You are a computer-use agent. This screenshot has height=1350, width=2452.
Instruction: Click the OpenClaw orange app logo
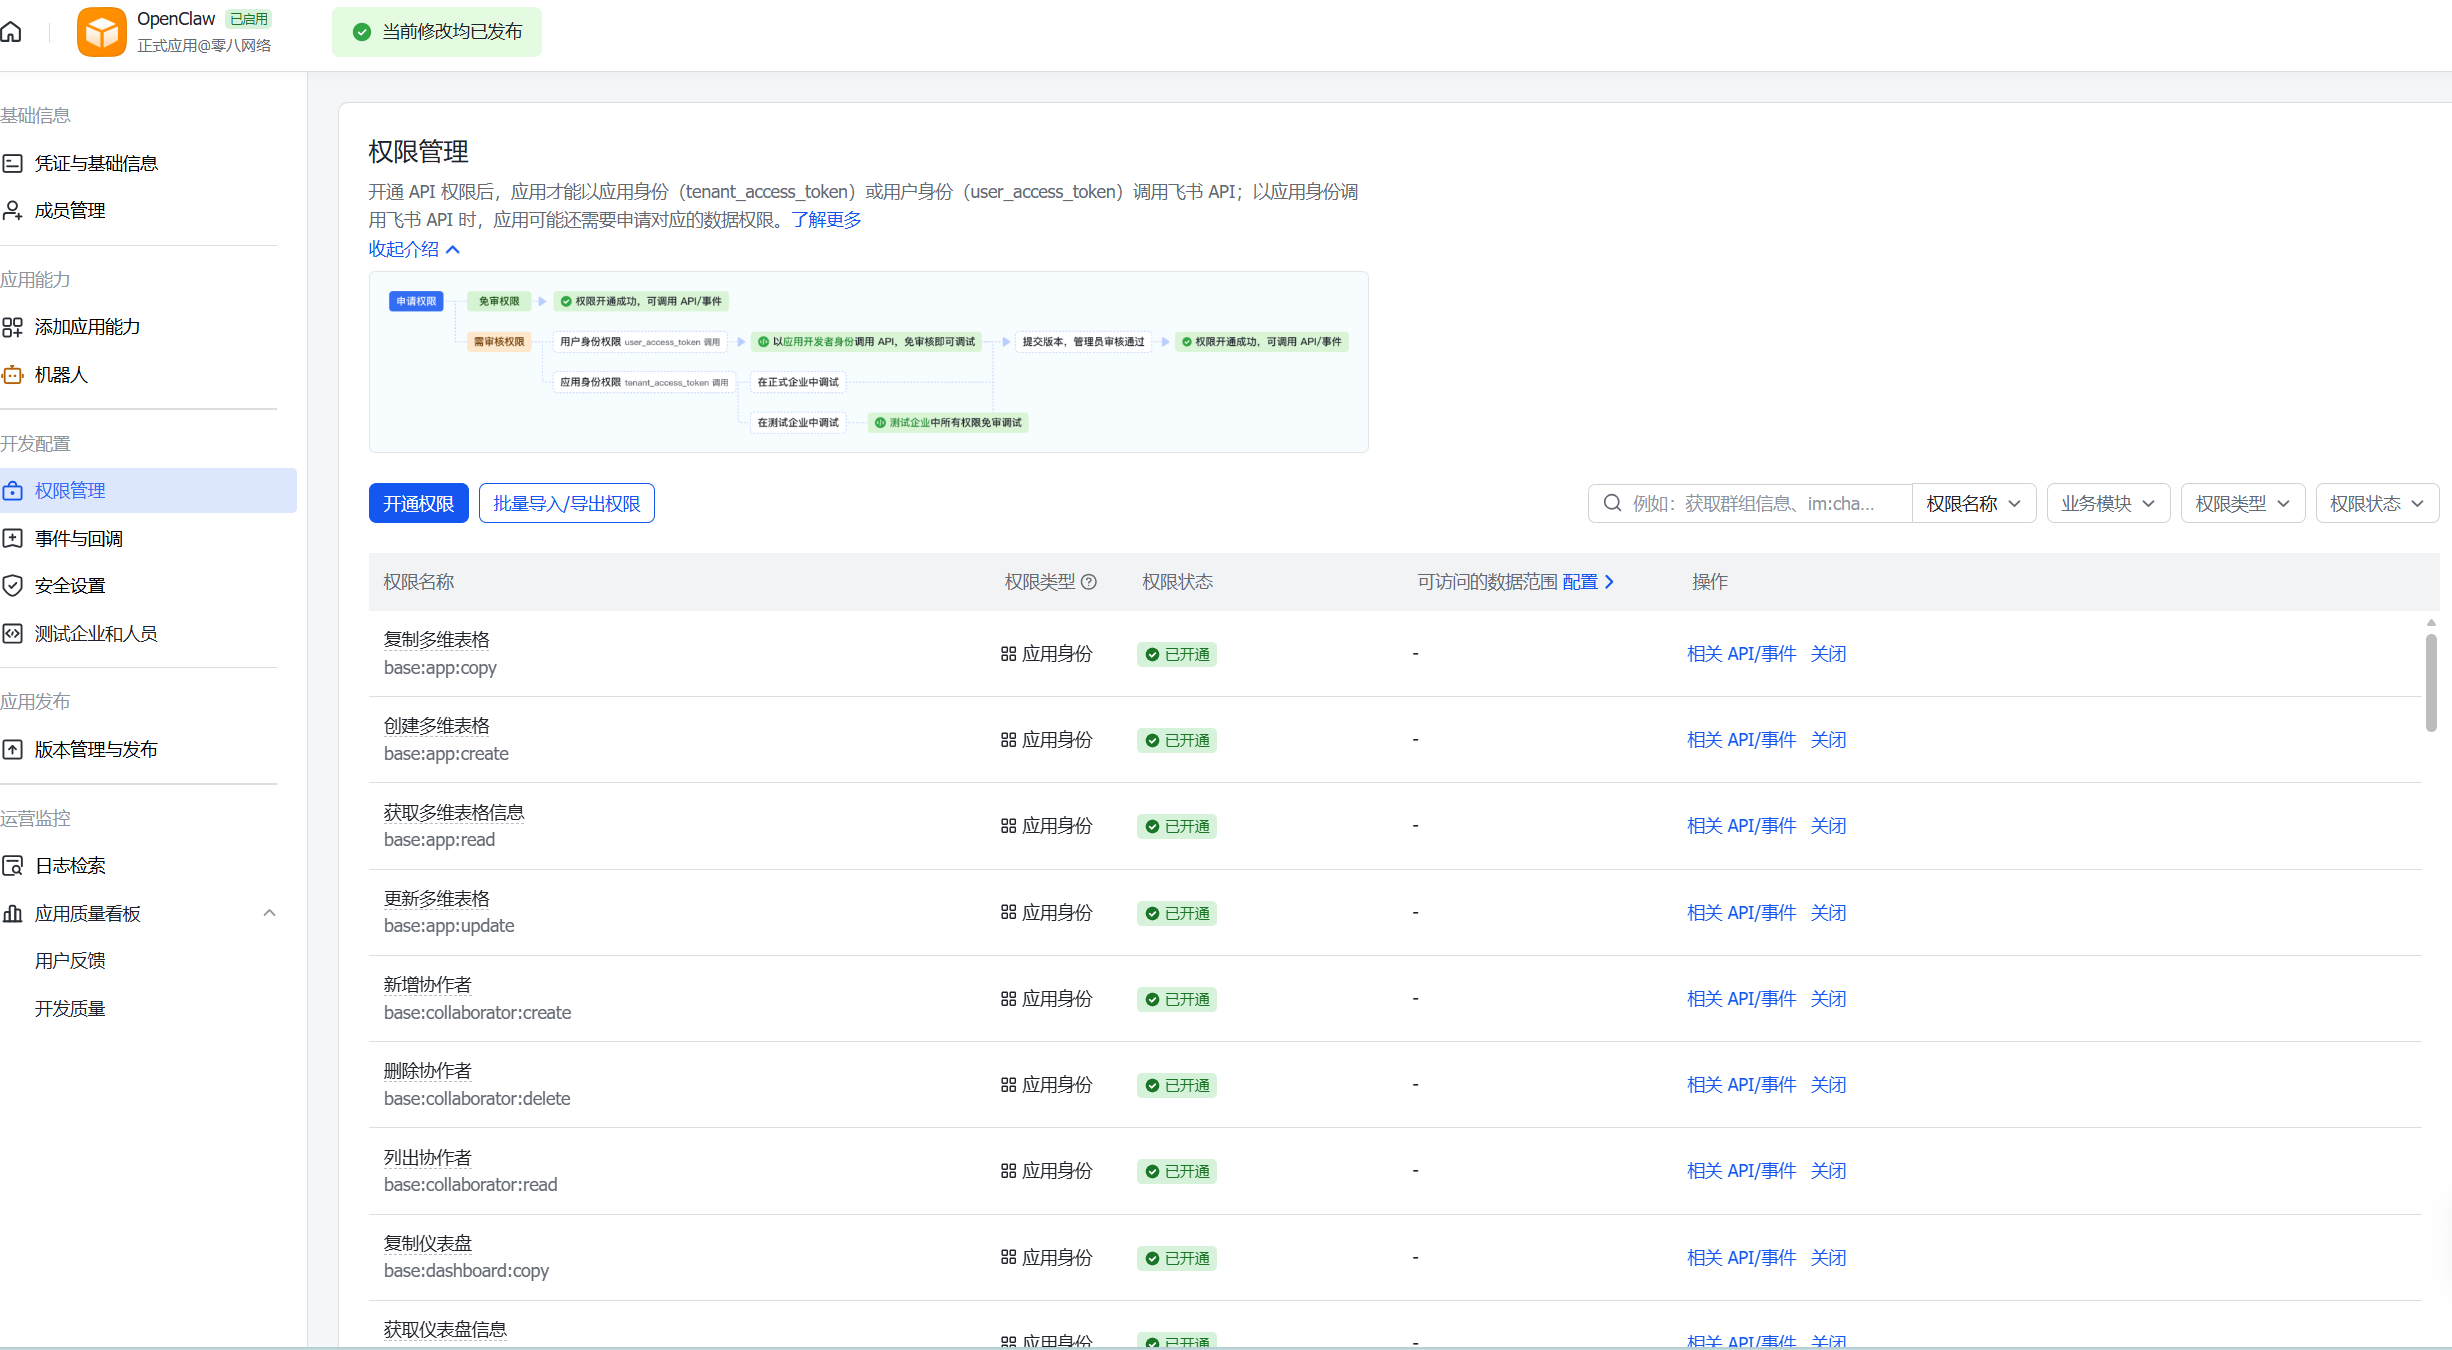(x=102, y=32)
